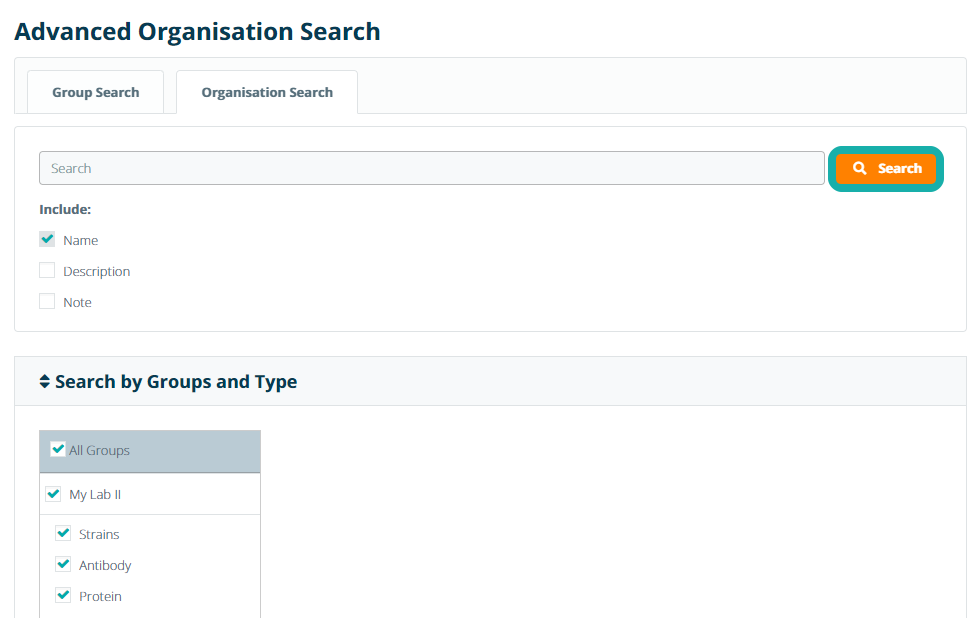Click the up-down arrows icon beside Search by Groups
Viewport: 975px width, 618px height.
[44, 382]
